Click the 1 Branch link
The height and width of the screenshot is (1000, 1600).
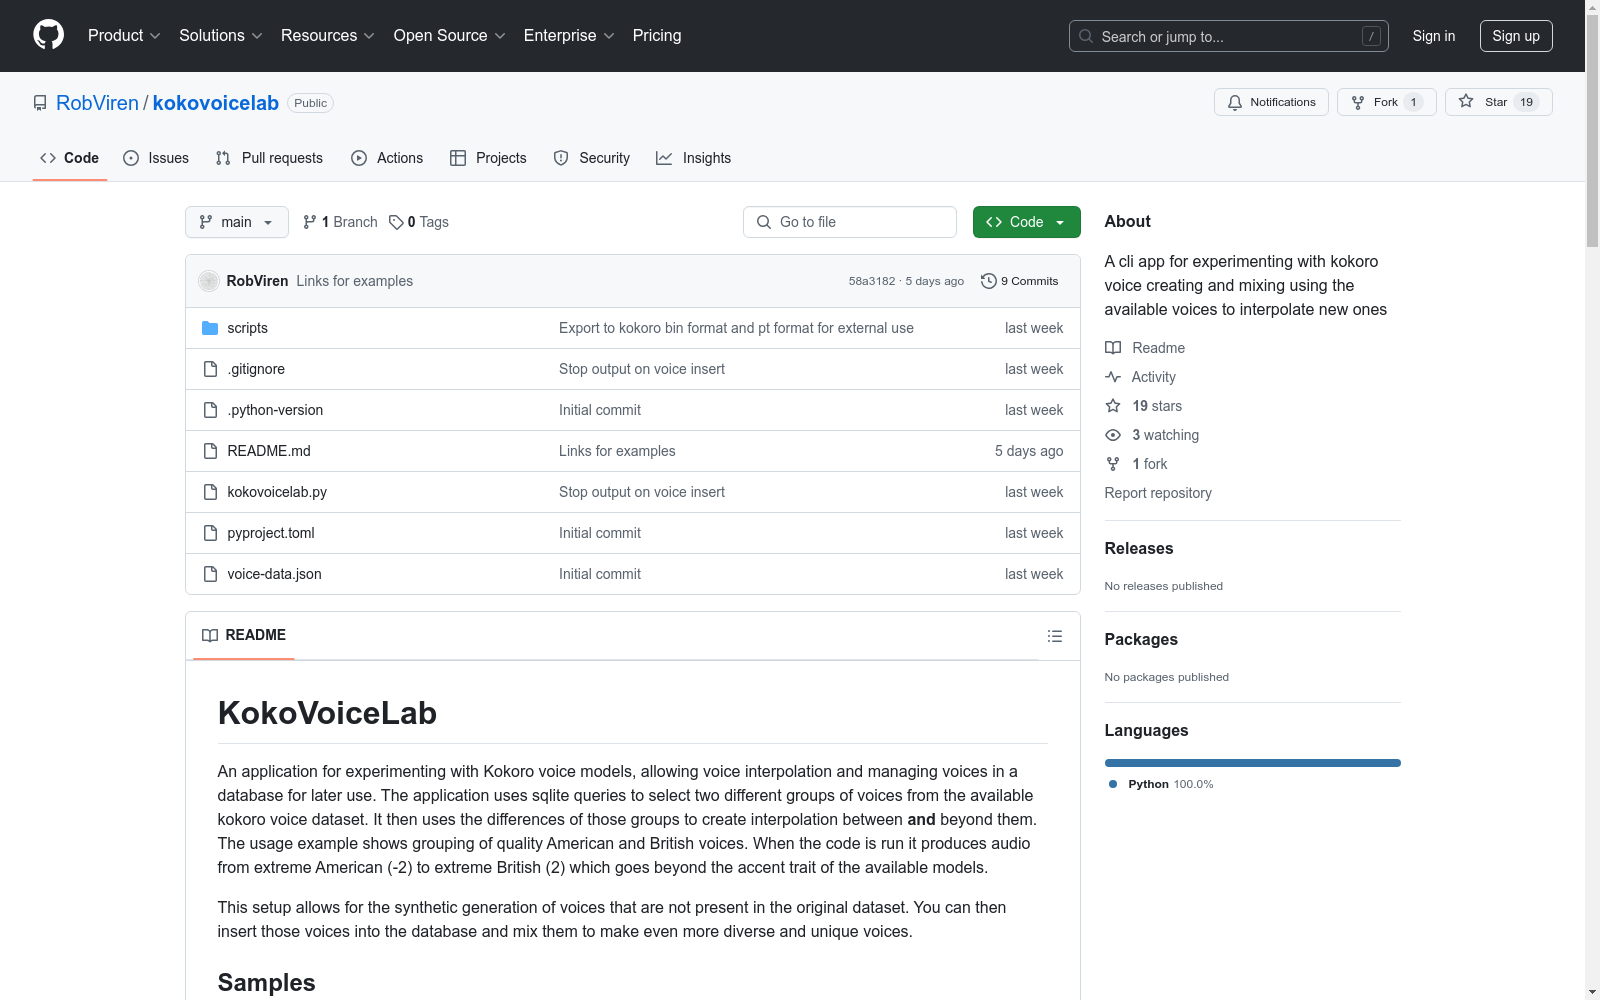[x=340, y=222]
